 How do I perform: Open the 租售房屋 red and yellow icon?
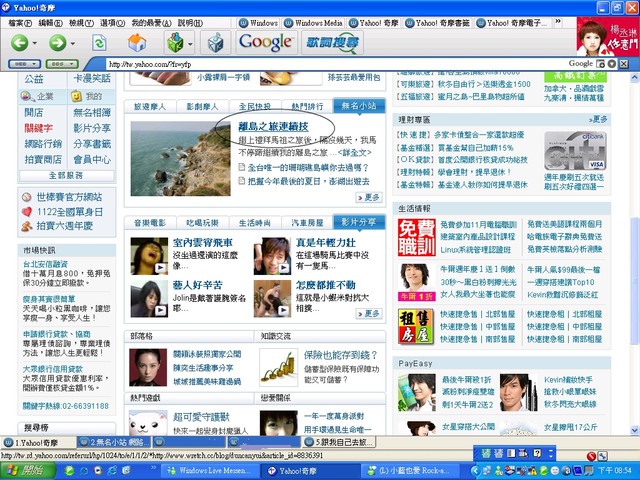click(x=416, y=327)
